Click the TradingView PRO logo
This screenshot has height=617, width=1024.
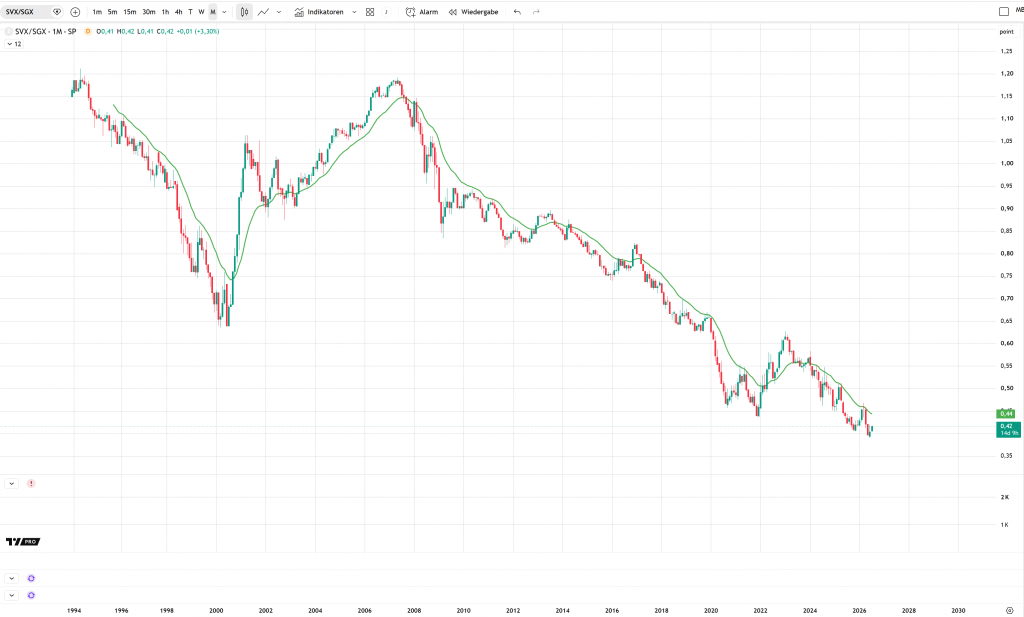(23, 541)
